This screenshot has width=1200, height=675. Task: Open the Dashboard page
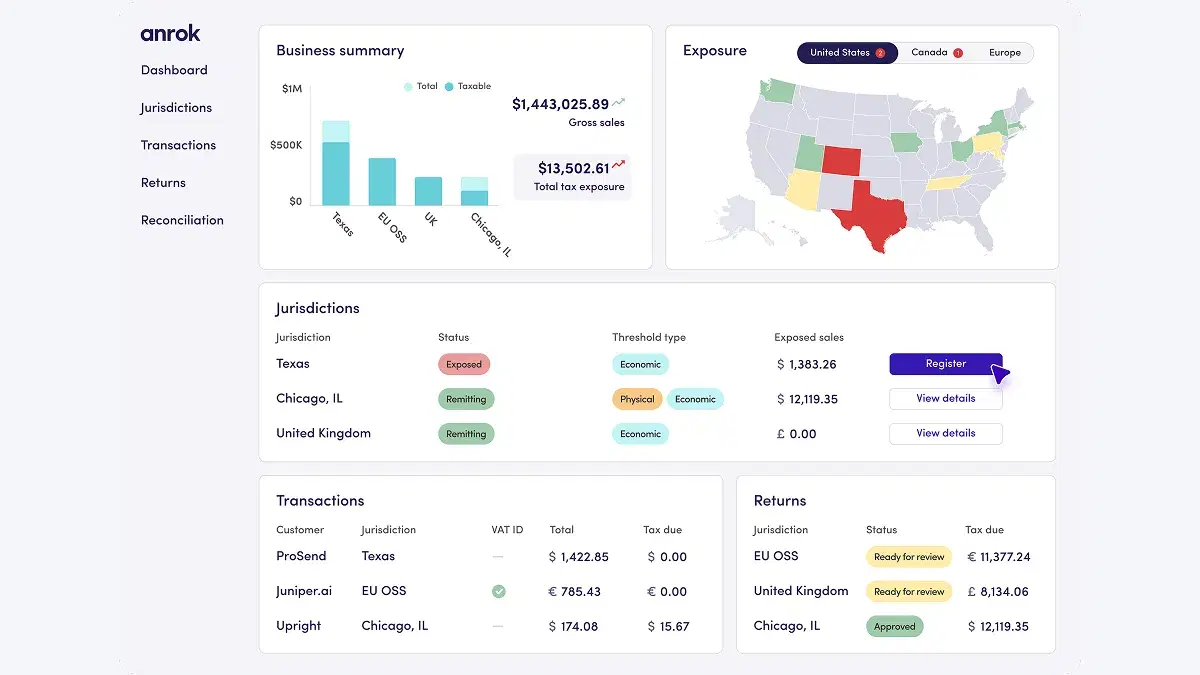pos(174,70)
